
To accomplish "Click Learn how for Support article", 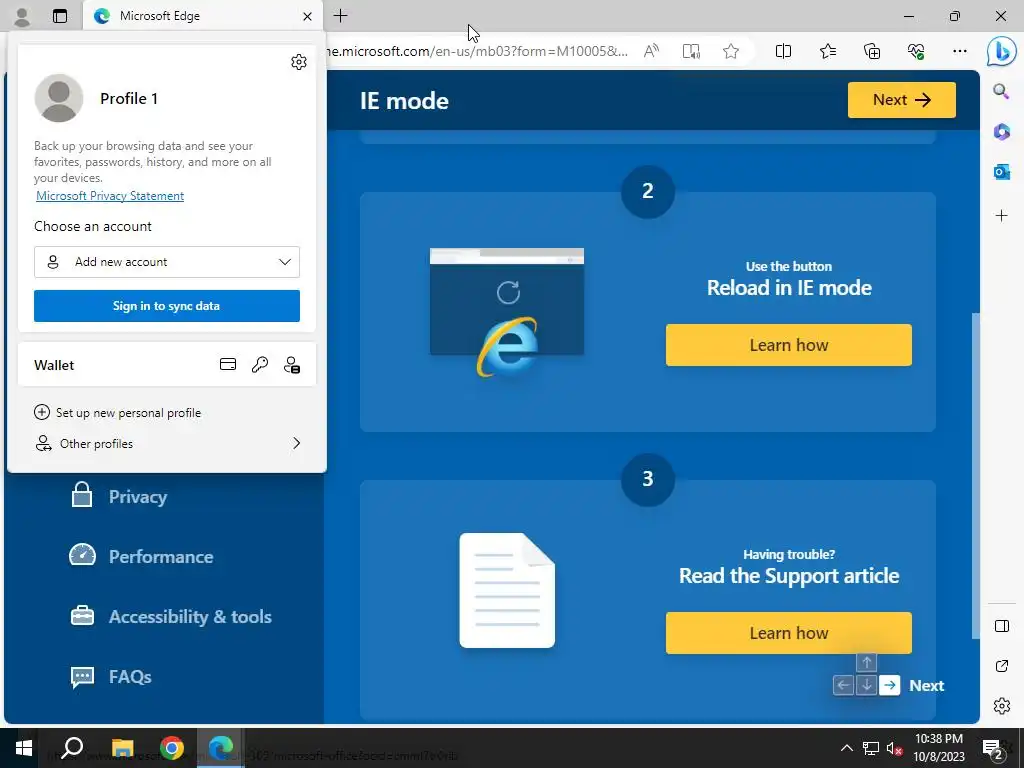I will click(788, 633).
